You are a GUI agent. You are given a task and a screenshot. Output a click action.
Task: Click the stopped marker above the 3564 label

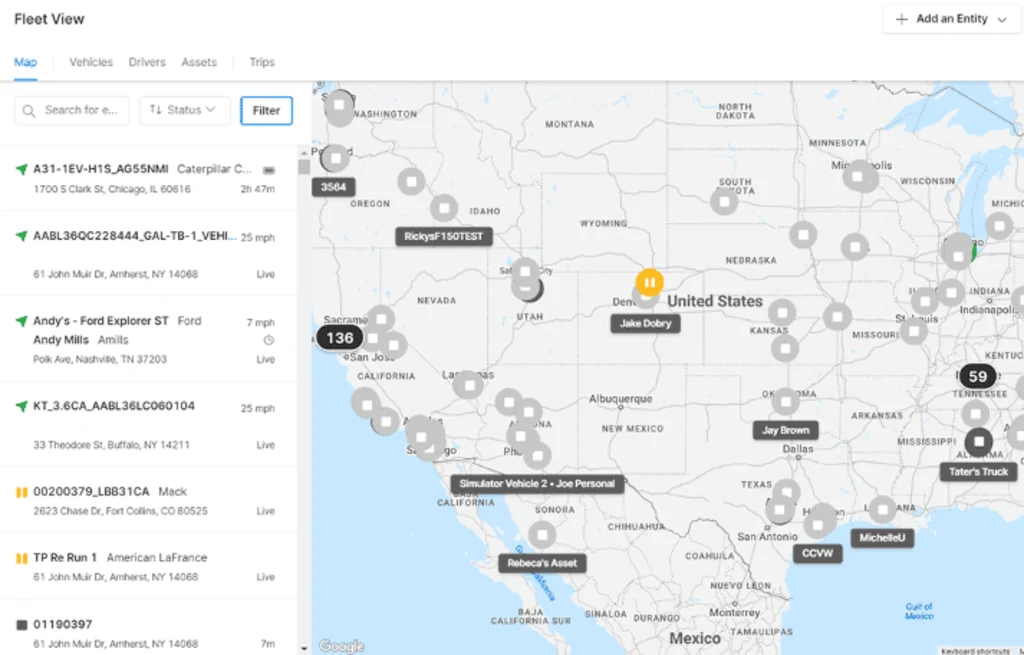pyautogui.click(x=335, y=158)
